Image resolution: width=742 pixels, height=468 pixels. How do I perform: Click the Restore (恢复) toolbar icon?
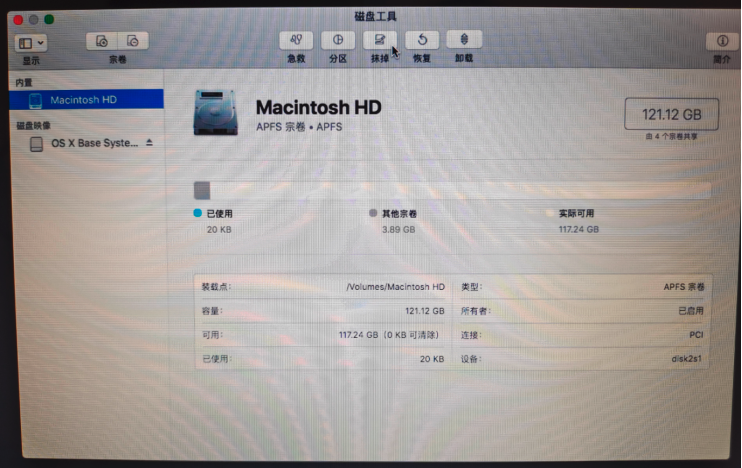422,40
